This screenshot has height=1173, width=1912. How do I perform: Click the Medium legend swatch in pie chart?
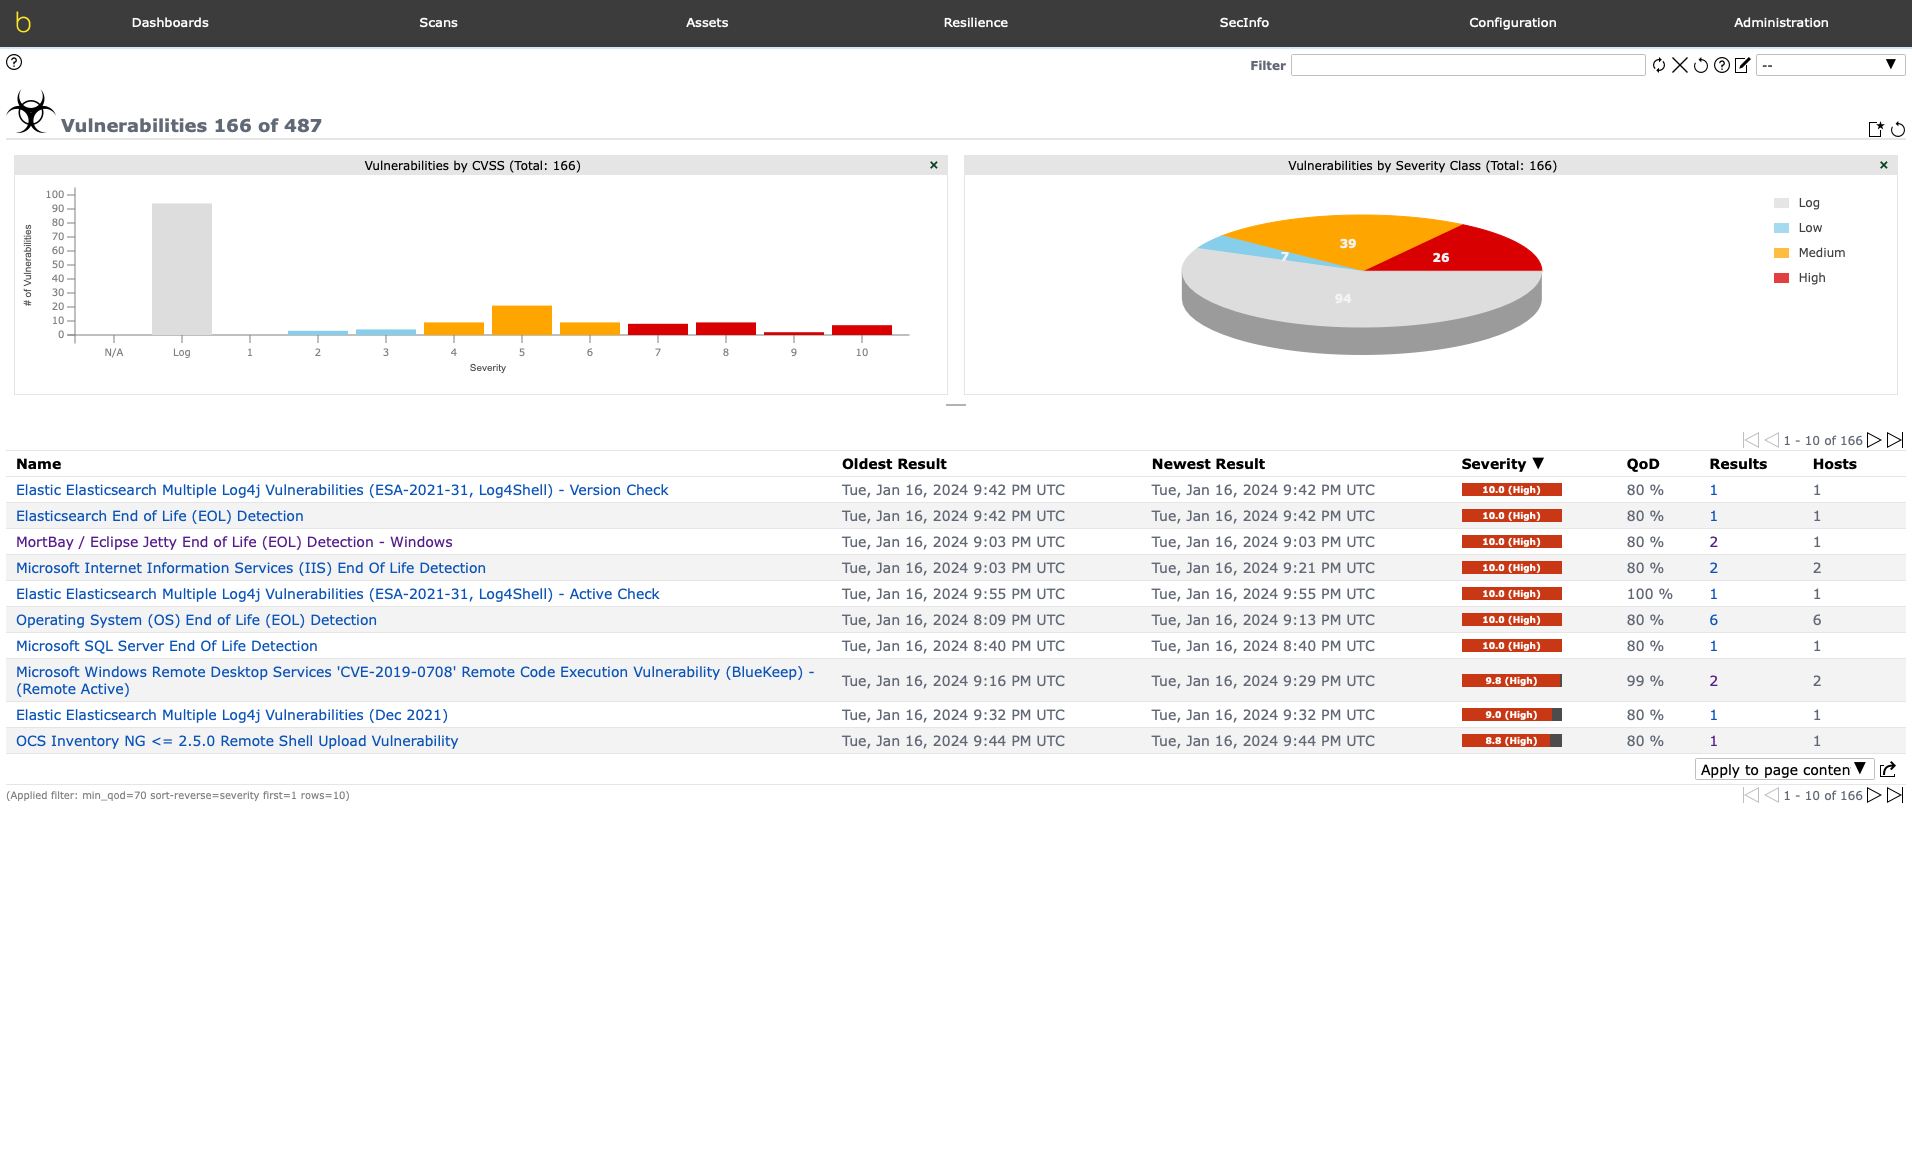(x=1781, y=253)
